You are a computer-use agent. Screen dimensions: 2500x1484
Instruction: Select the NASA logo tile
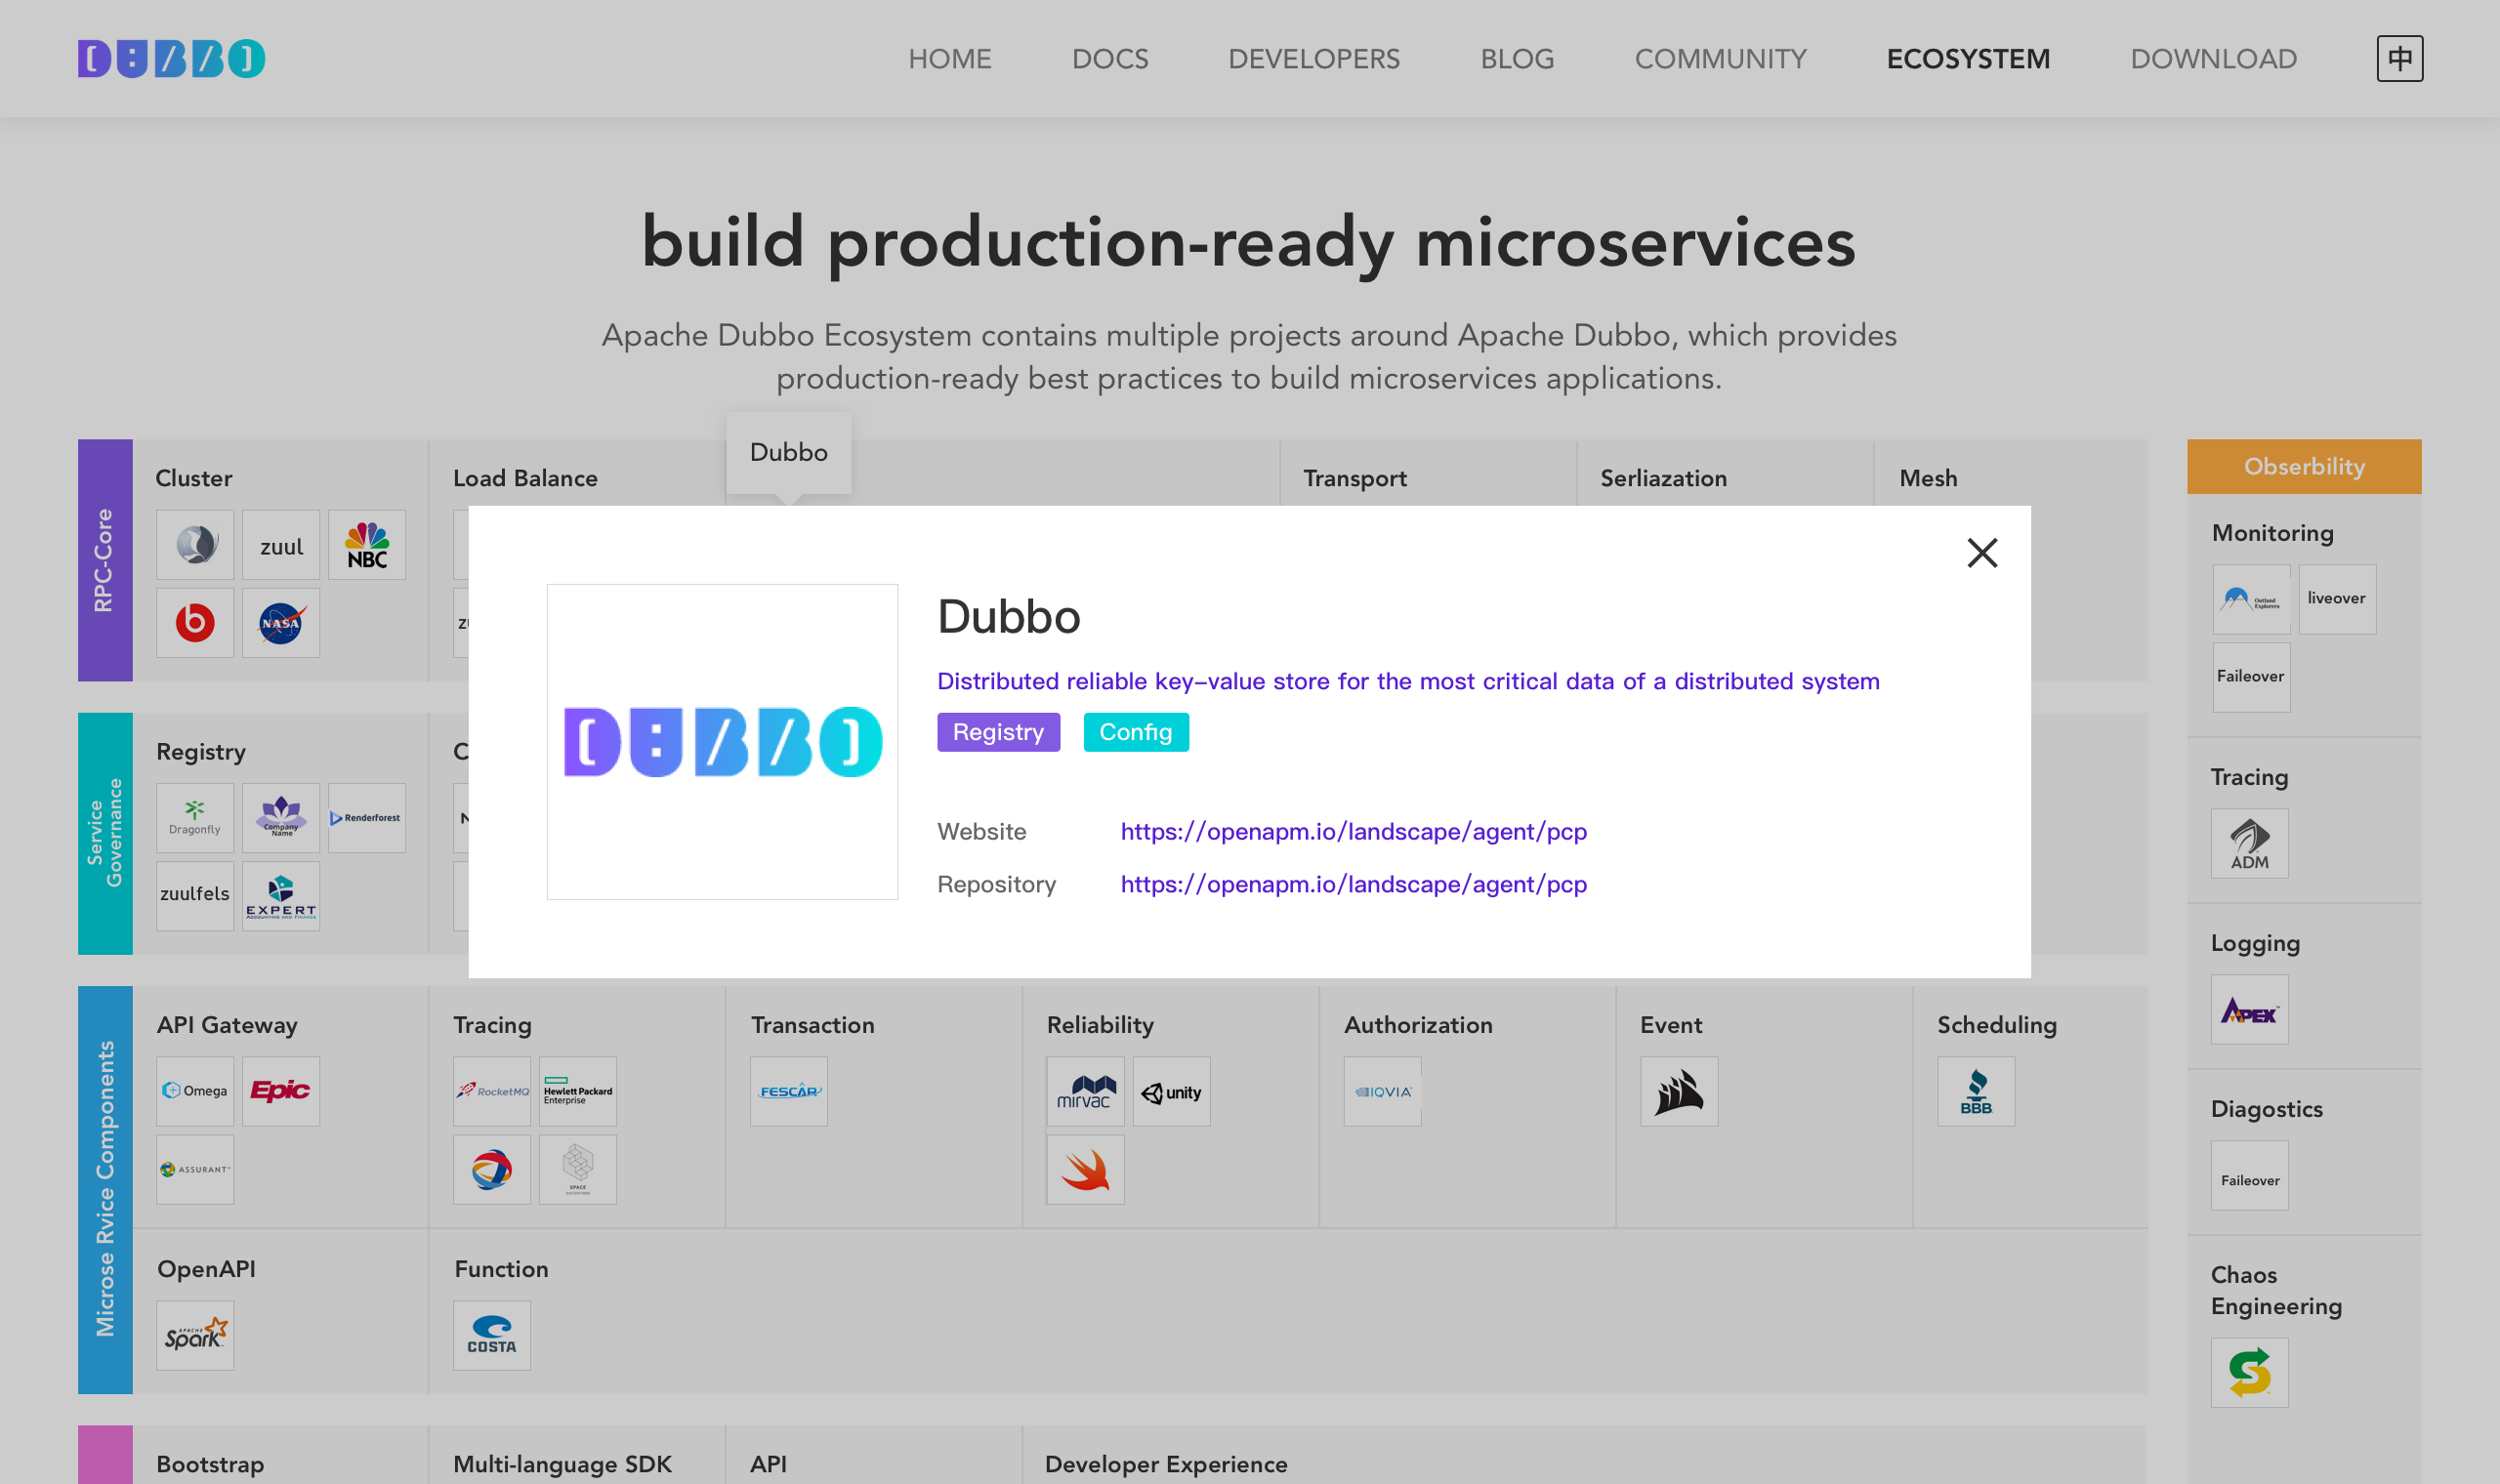pyautogui.click(x=281, y=623)
